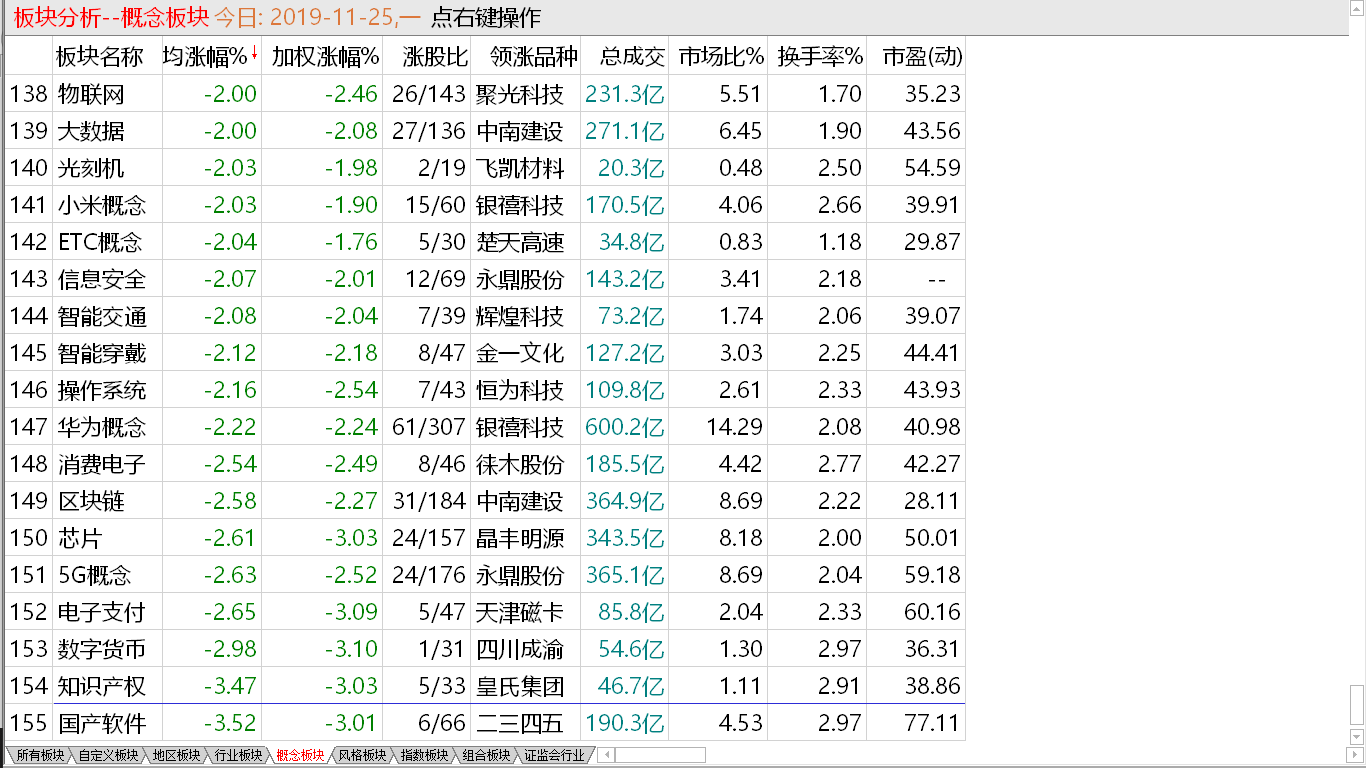
Task: Sort by the 均涨幅% column header
Action: (210, 57)
